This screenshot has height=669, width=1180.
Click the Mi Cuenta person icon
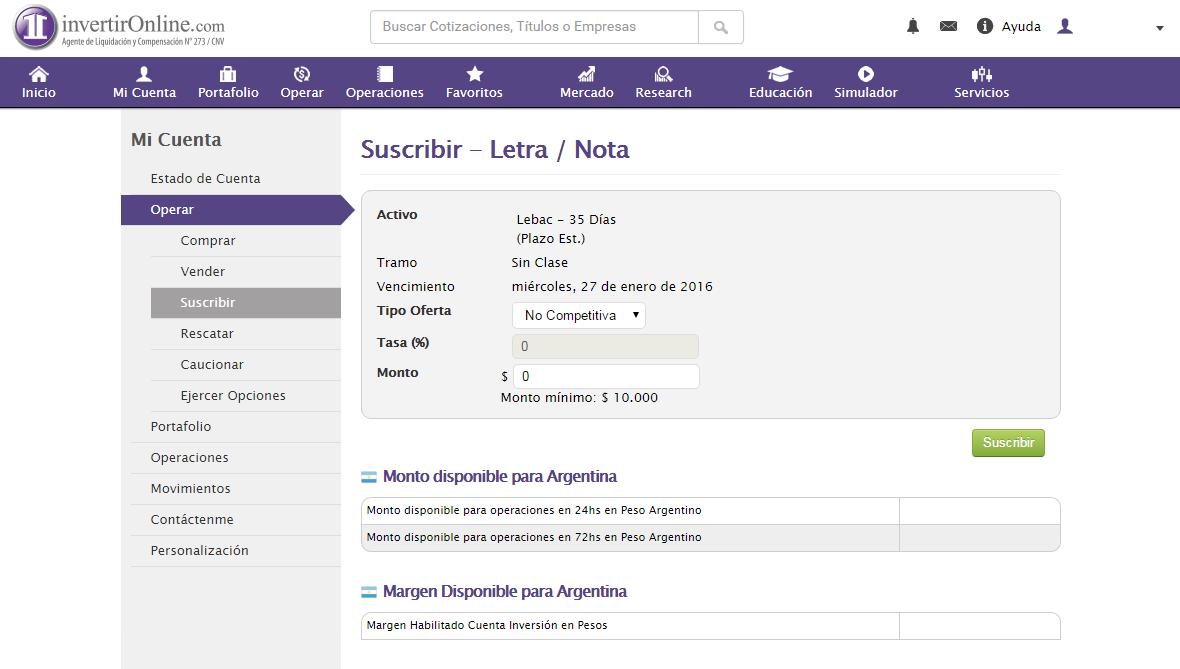(144, 74)
